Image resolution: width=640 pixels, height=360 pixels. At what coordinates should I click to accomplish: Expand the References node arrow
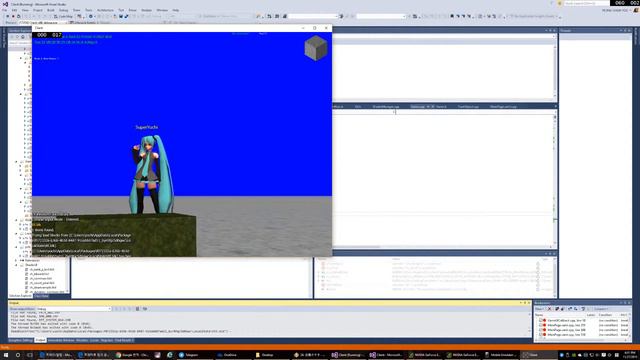[x=16, y=260]
